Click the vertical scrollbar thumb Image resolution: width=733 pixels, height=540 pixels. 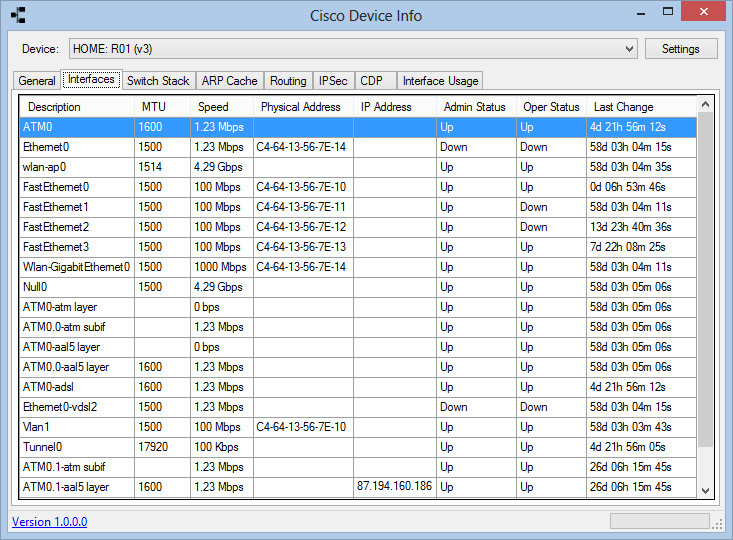(x=705, y=280)
